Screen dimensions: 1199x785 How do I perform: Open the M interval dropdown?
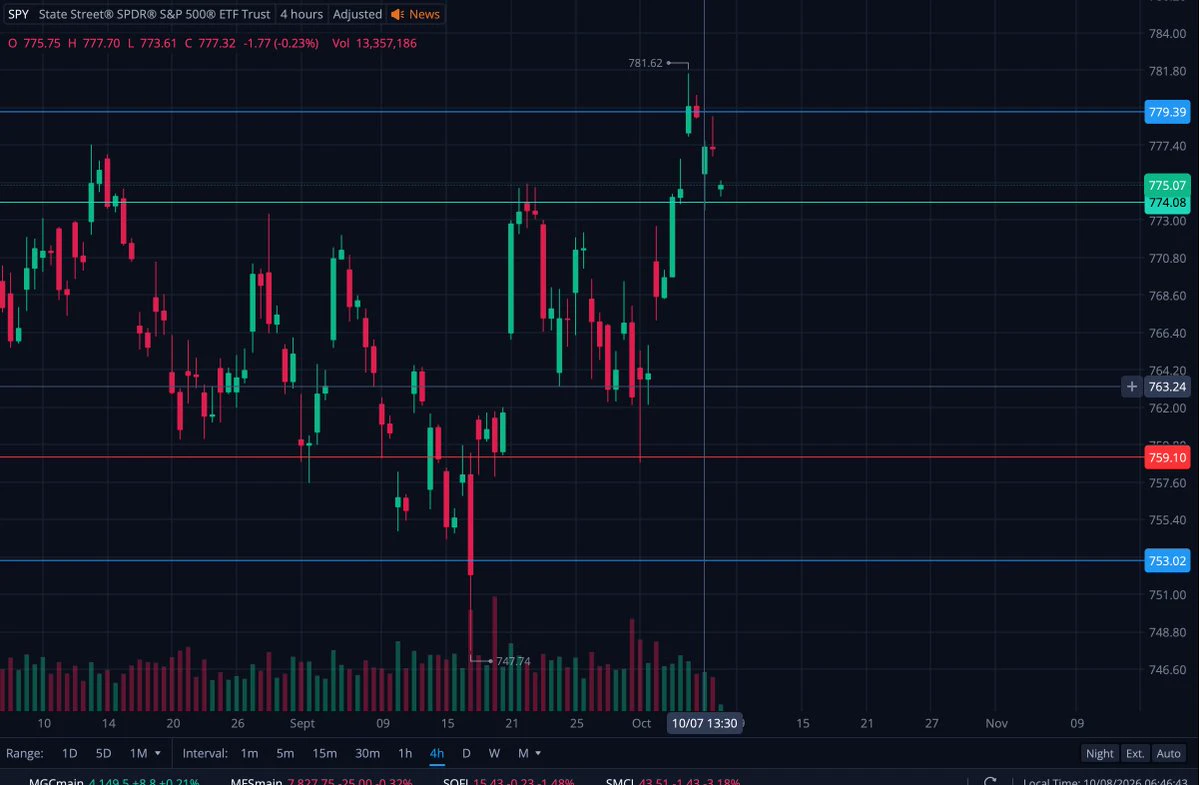(529, 754)
